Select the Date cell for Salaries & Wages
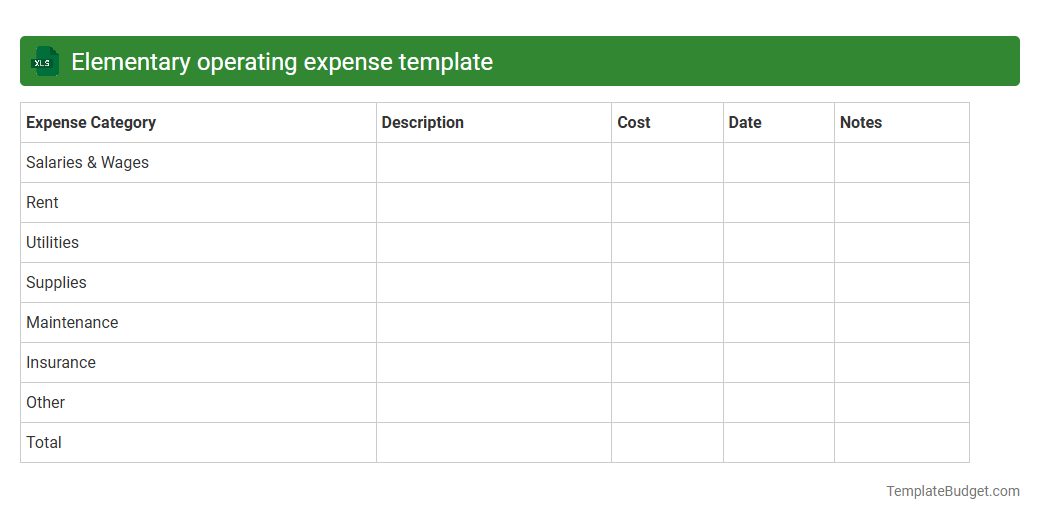This screenshot has width=1040, height=520. (779, 162)
